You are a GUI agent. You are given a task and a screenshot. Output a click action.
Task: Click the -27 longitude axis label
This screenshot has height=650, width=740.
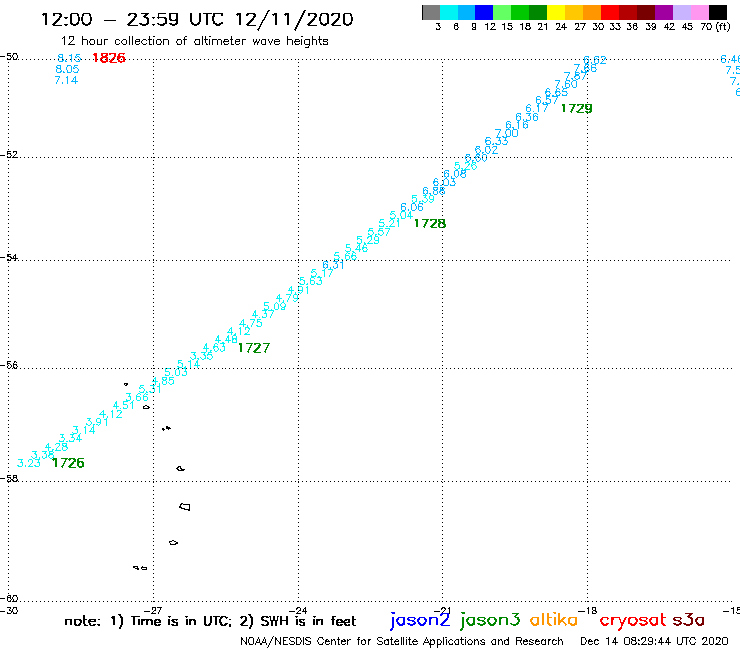tap(153, 610)
